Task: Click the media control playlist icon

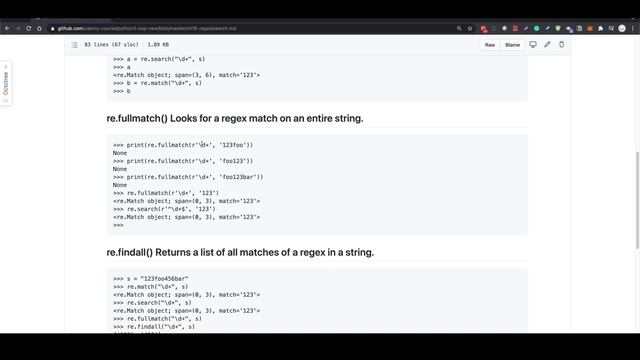Action: coord(611,29)
